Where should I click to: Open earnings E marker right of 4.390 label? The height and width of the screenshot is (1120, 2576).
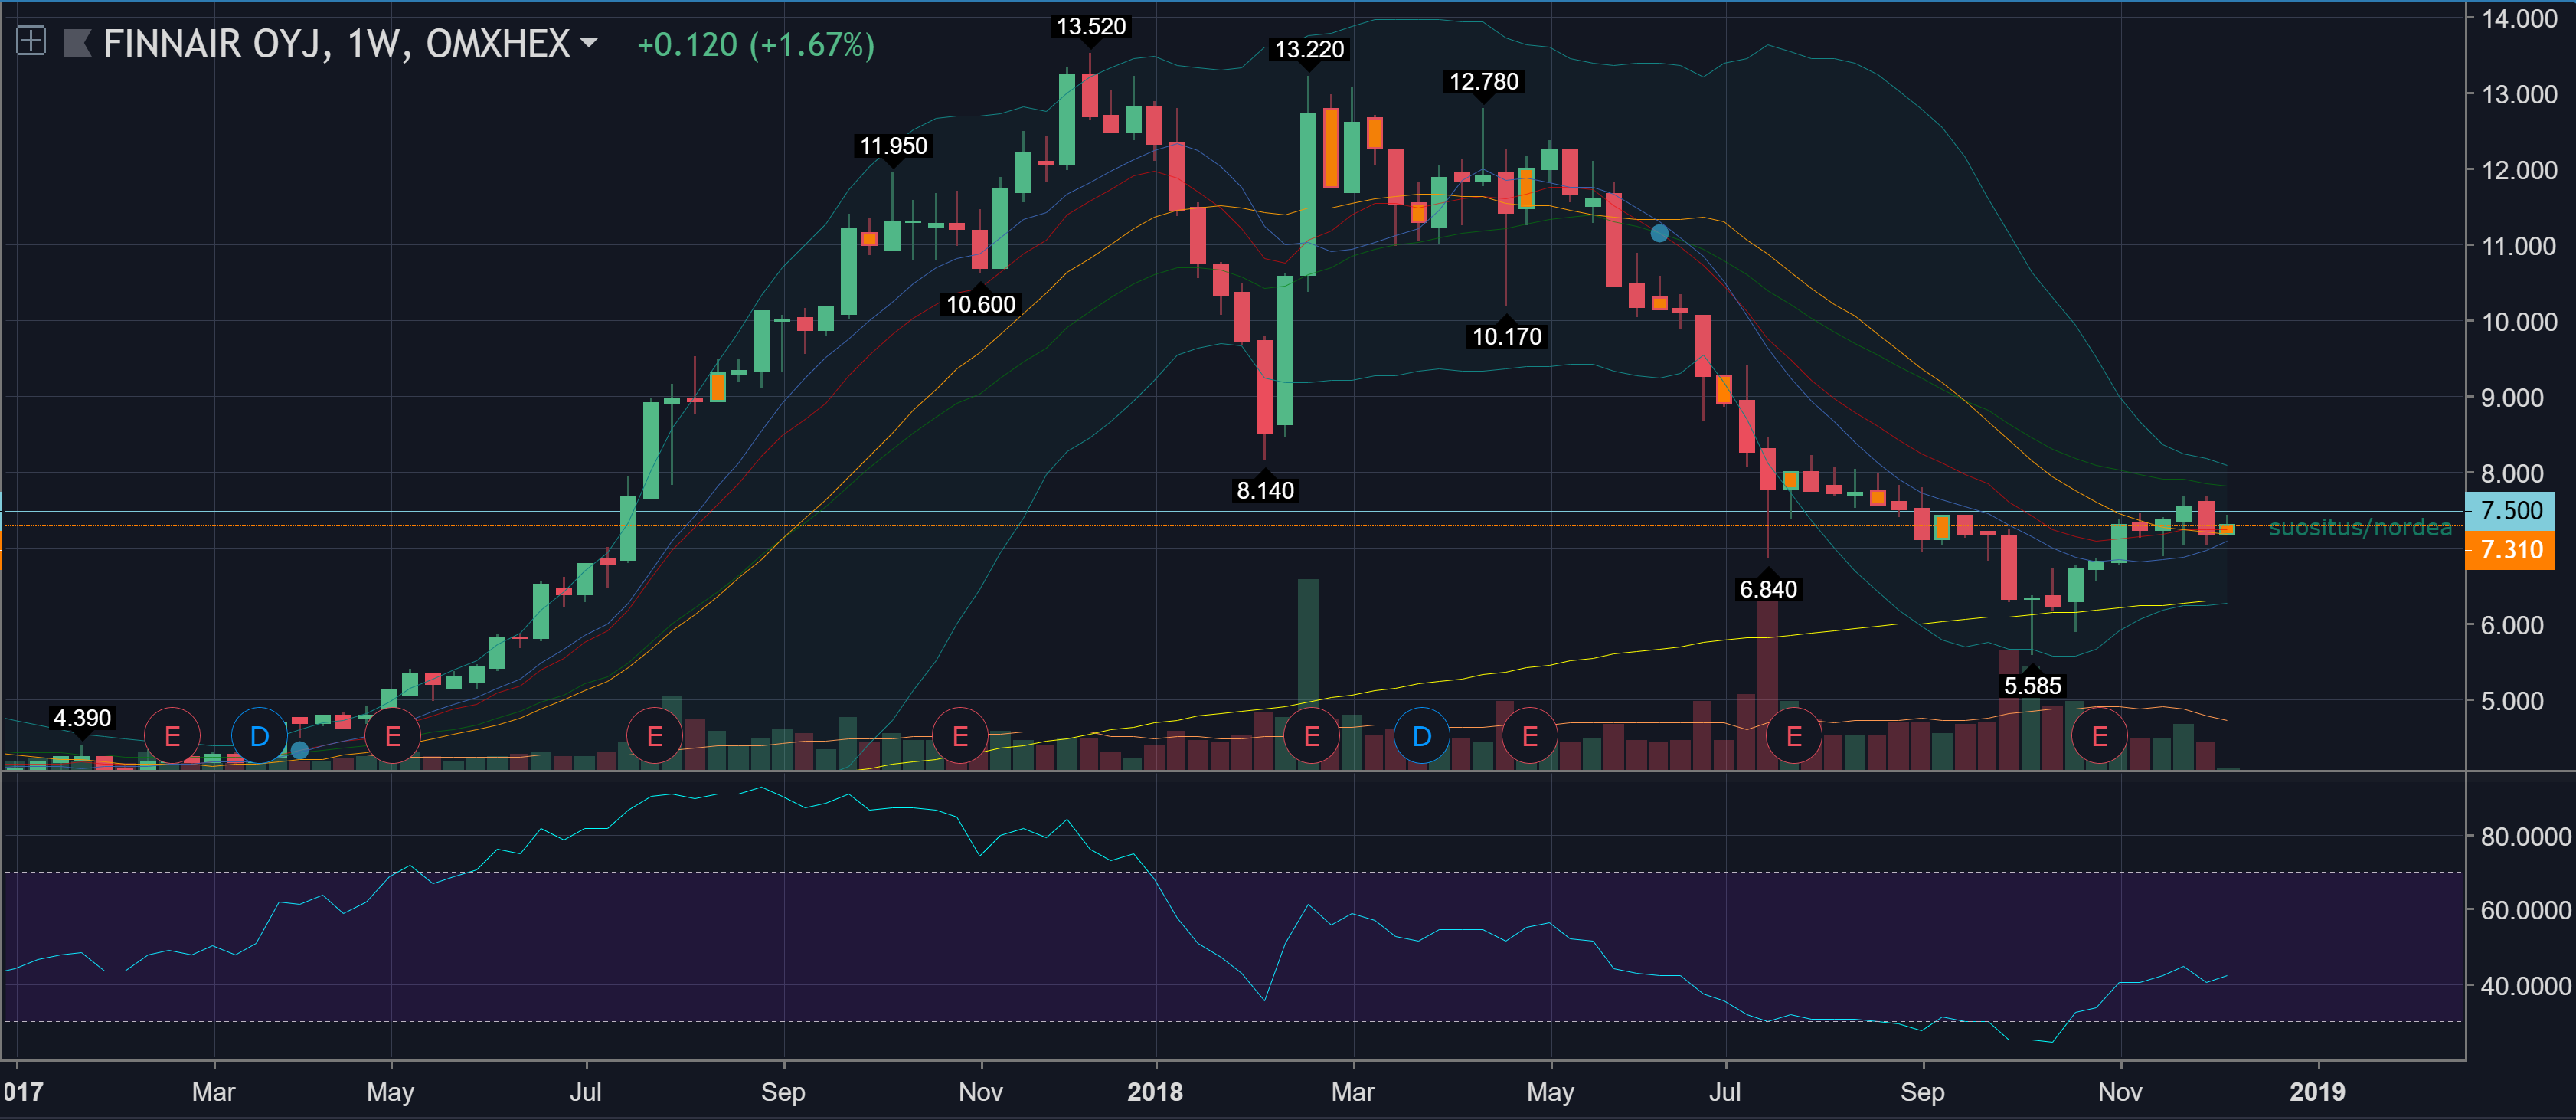(x=172, y=737)
